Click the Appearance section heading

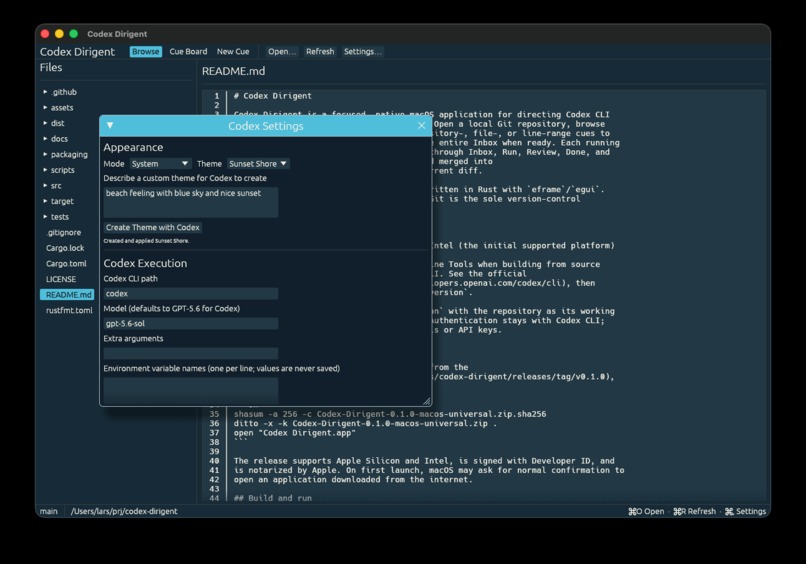133,147
